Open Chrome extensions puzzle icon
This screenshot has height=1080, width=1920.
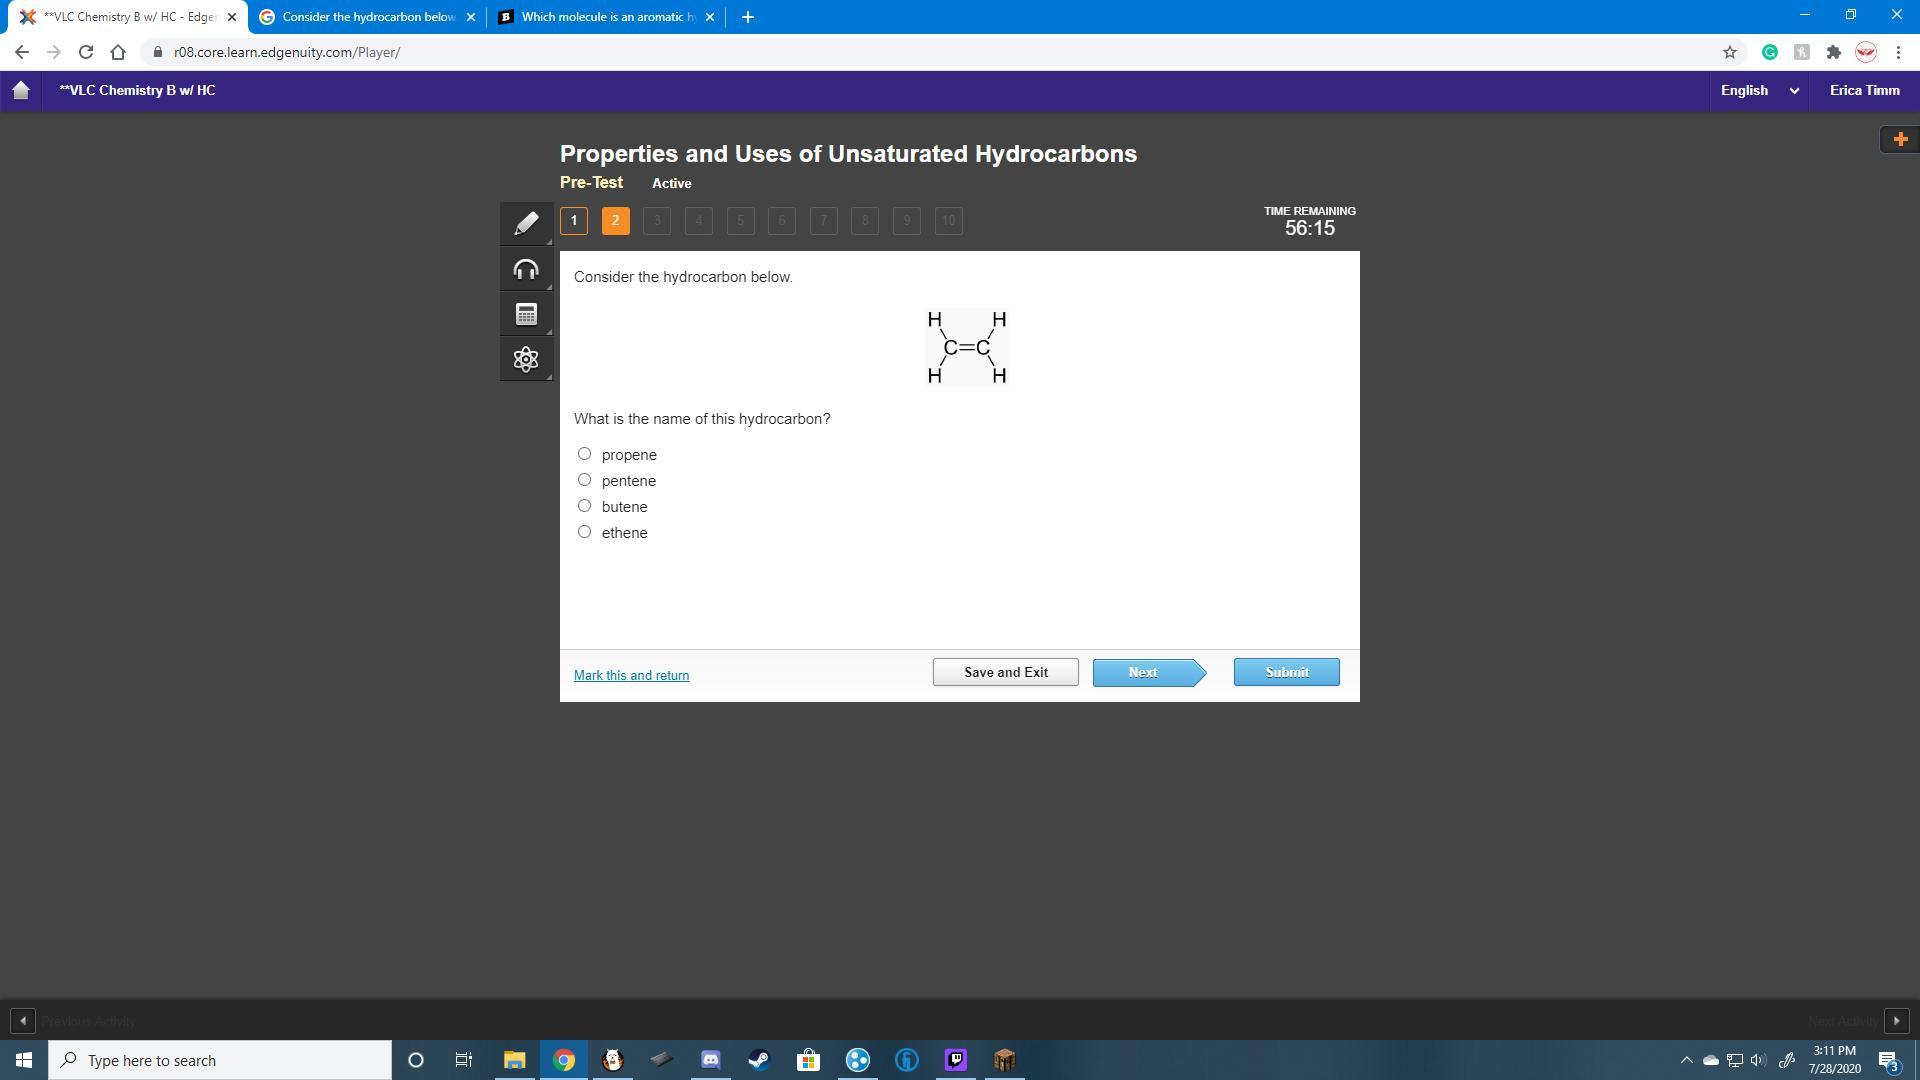click(x=1833, y=52)
